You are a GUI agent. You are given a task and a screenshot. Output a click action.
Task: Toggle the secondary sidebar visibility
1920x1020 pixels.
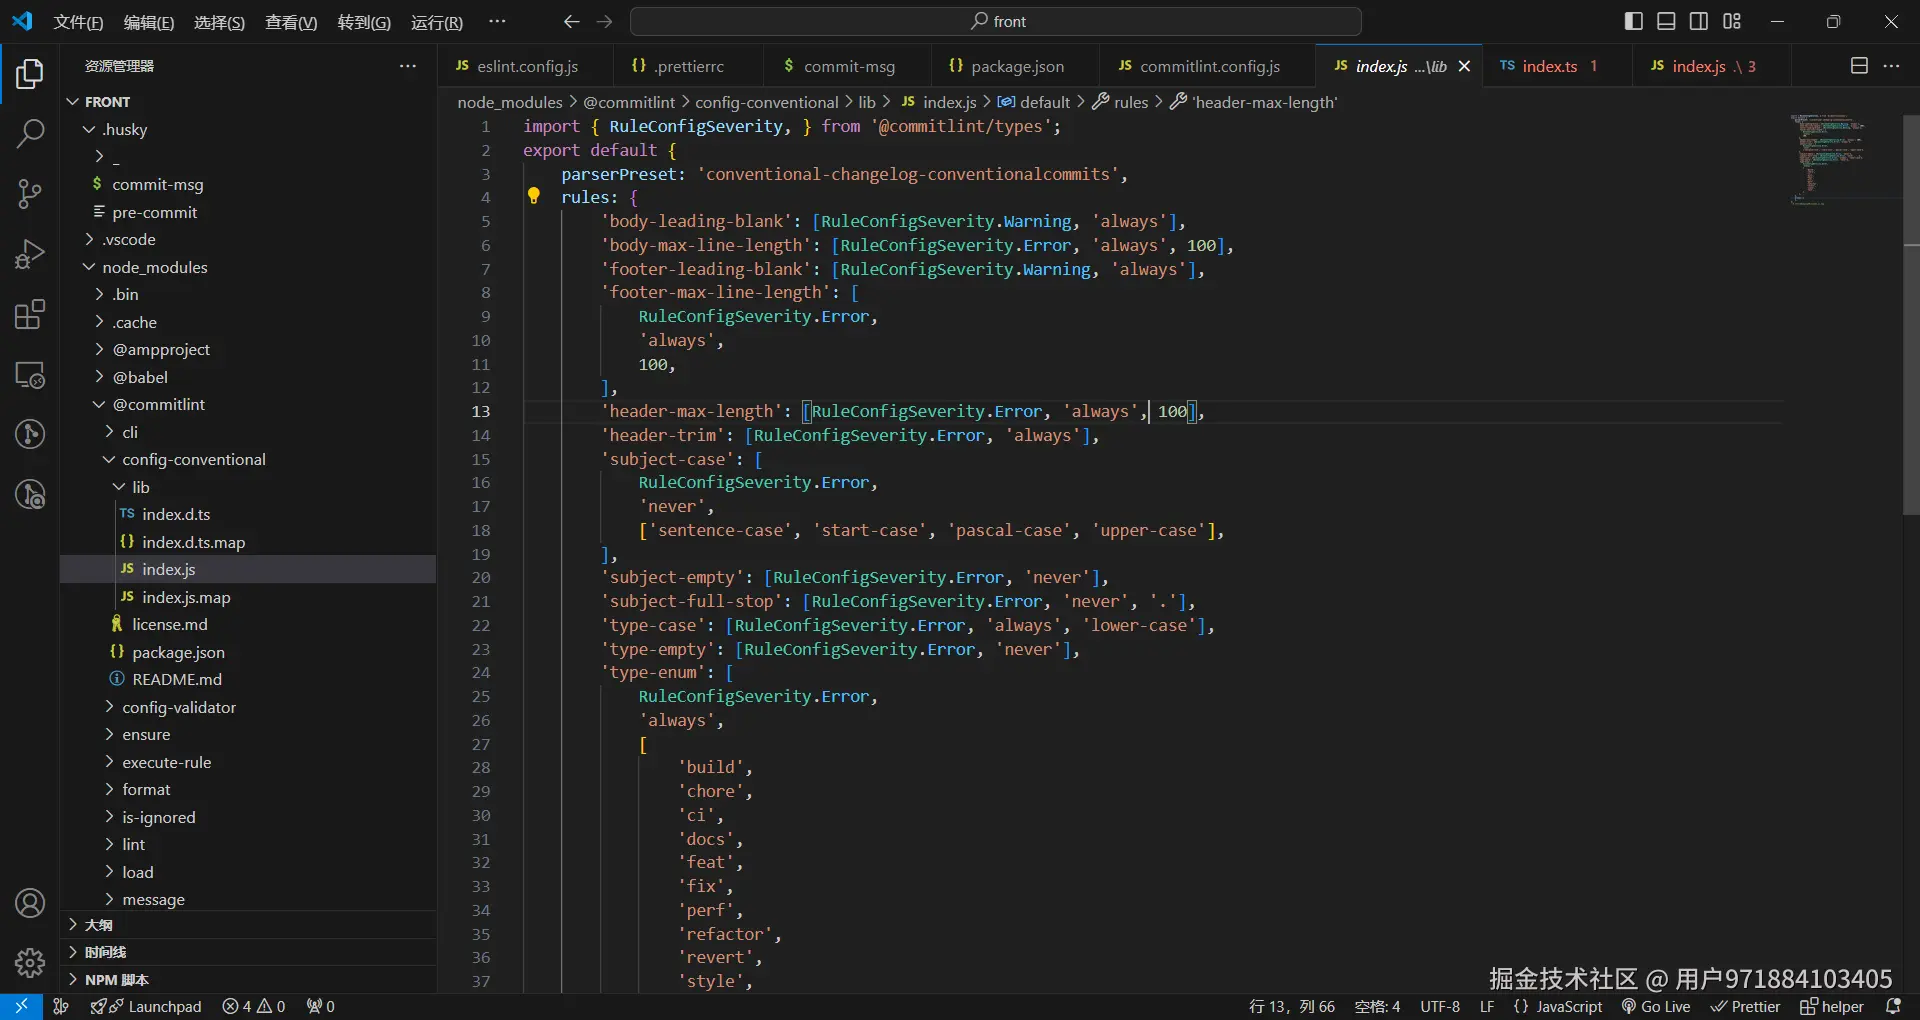pos(1699,21)
